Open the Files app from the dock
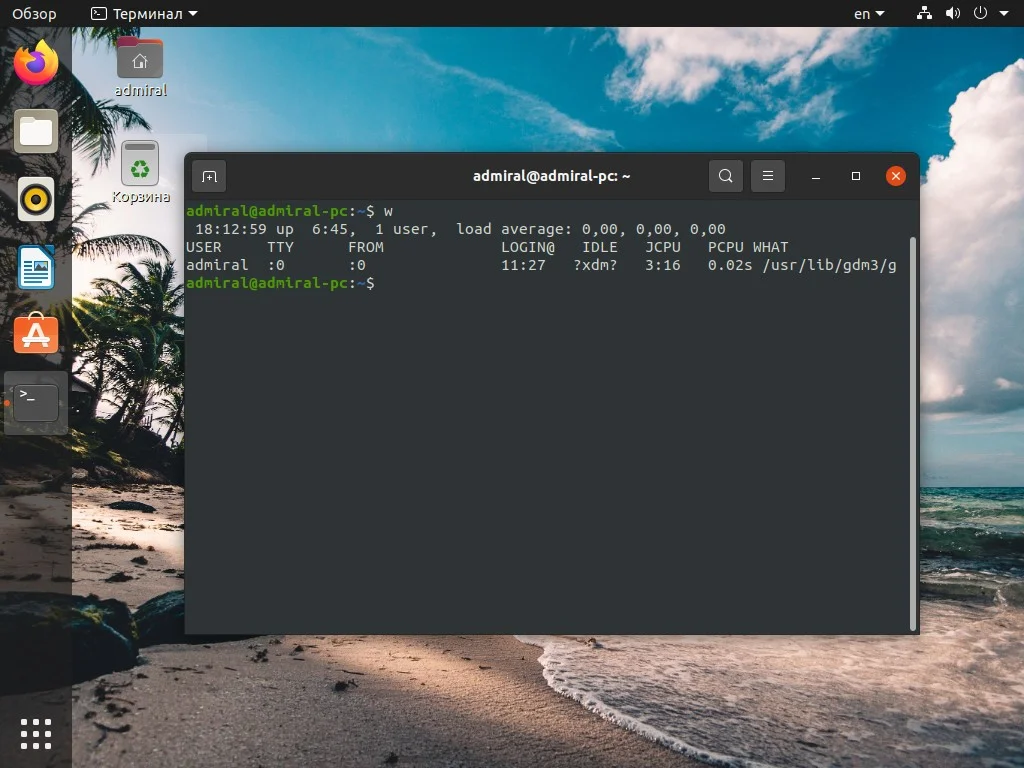The image size is (1024, 768). tap(35, 130)
